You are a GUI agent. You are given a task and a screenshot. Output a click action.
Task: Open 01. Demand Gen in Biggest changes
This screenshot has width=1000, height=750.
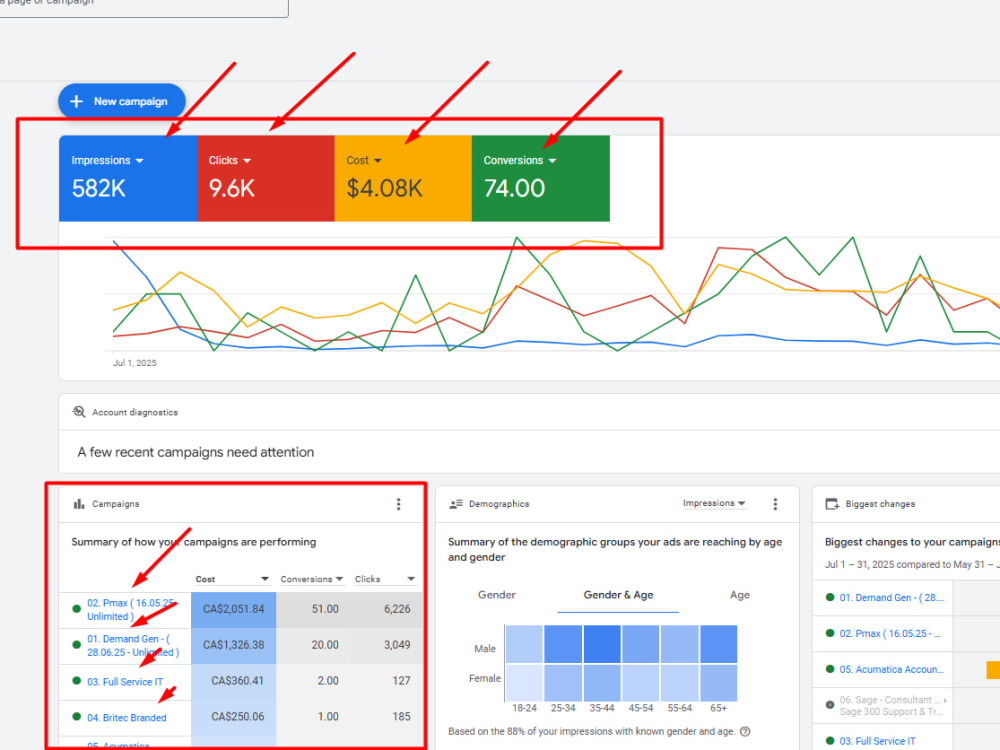coord(892,598)
